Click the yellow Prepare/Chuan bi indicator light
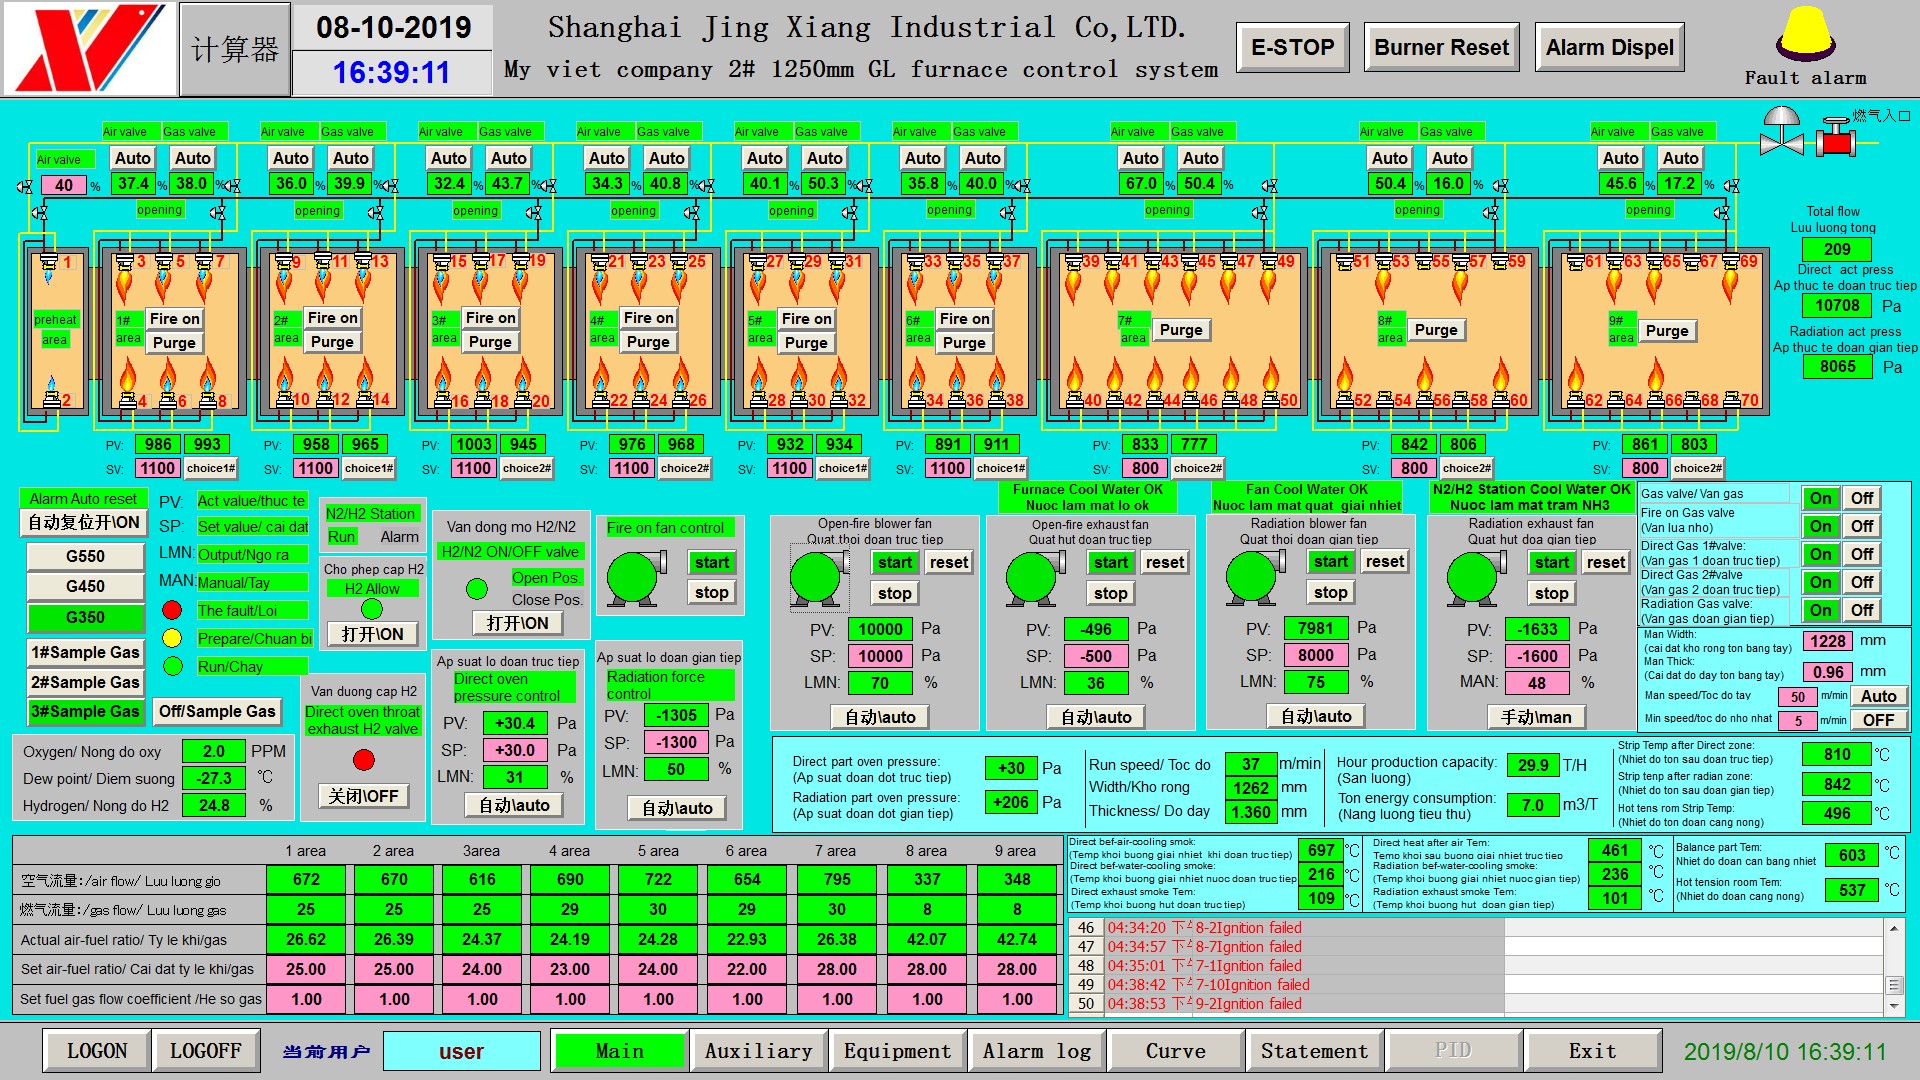 (172, 638)
